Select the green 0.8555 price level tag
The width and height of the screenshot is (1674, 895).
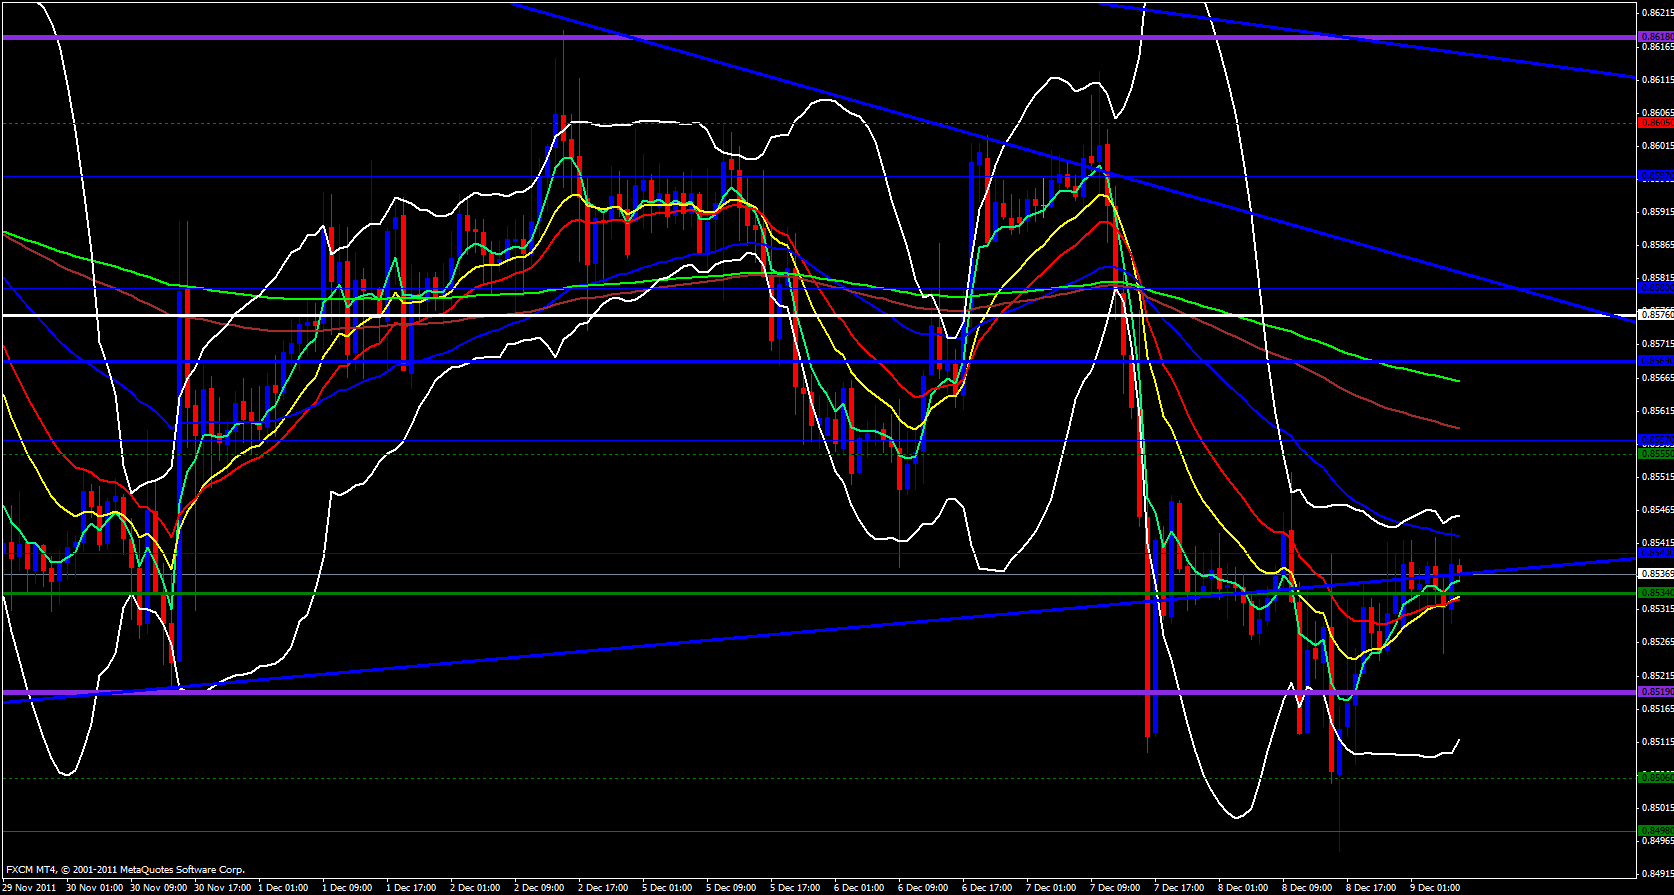tap(1655, 453)
